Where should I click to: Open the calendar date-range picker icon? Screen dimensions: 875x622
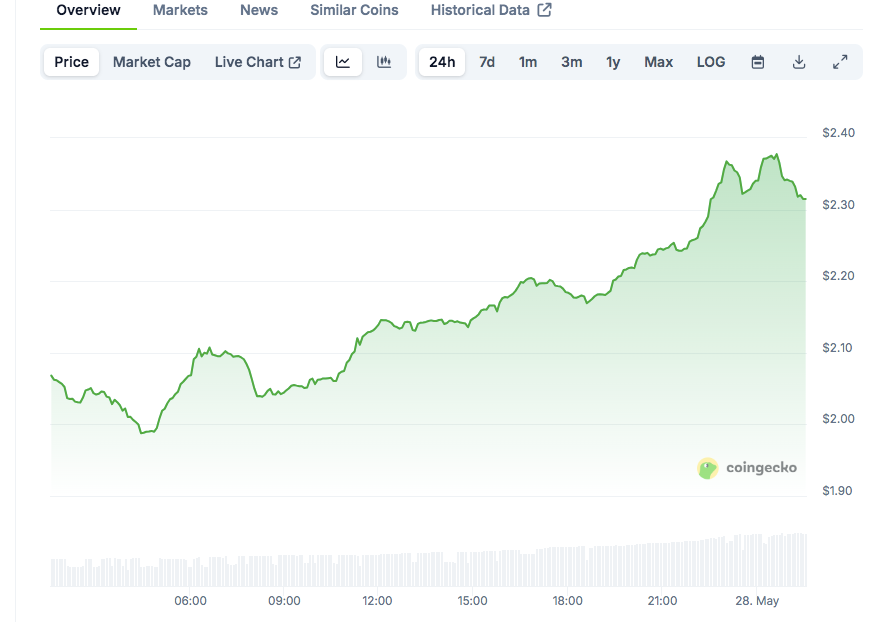click(x=758, y=62)
